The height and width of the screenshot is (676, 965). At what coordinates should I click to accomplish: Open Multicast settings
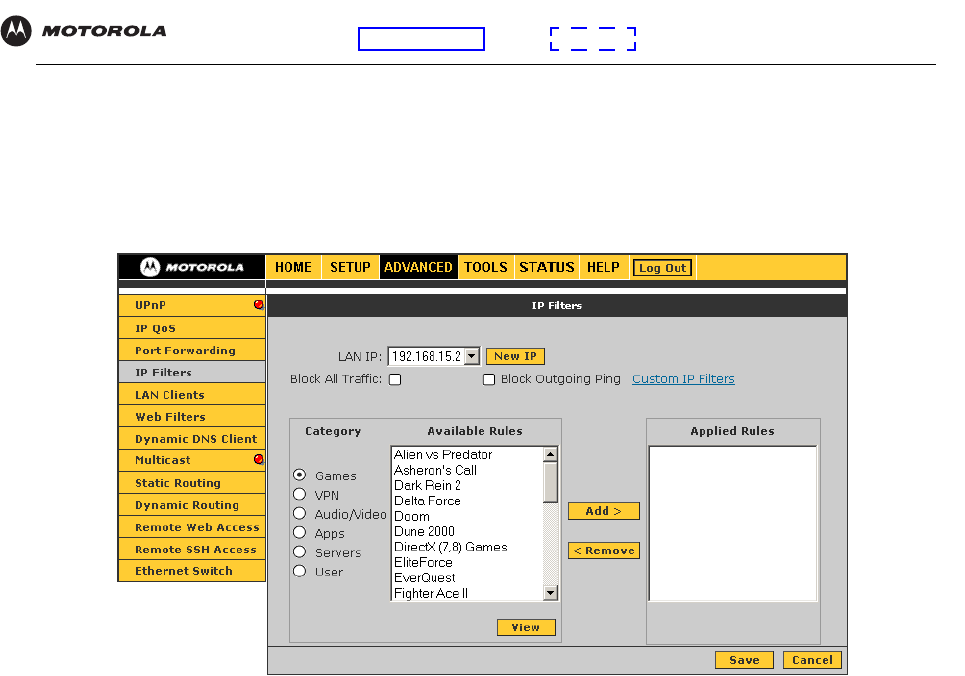click(x=191, y=461)
